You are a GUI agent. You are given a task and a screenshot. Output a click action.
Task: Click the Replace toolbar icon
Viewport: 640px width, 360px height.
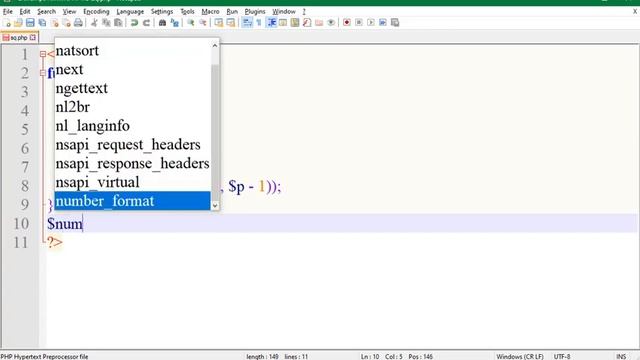[175, 23]
